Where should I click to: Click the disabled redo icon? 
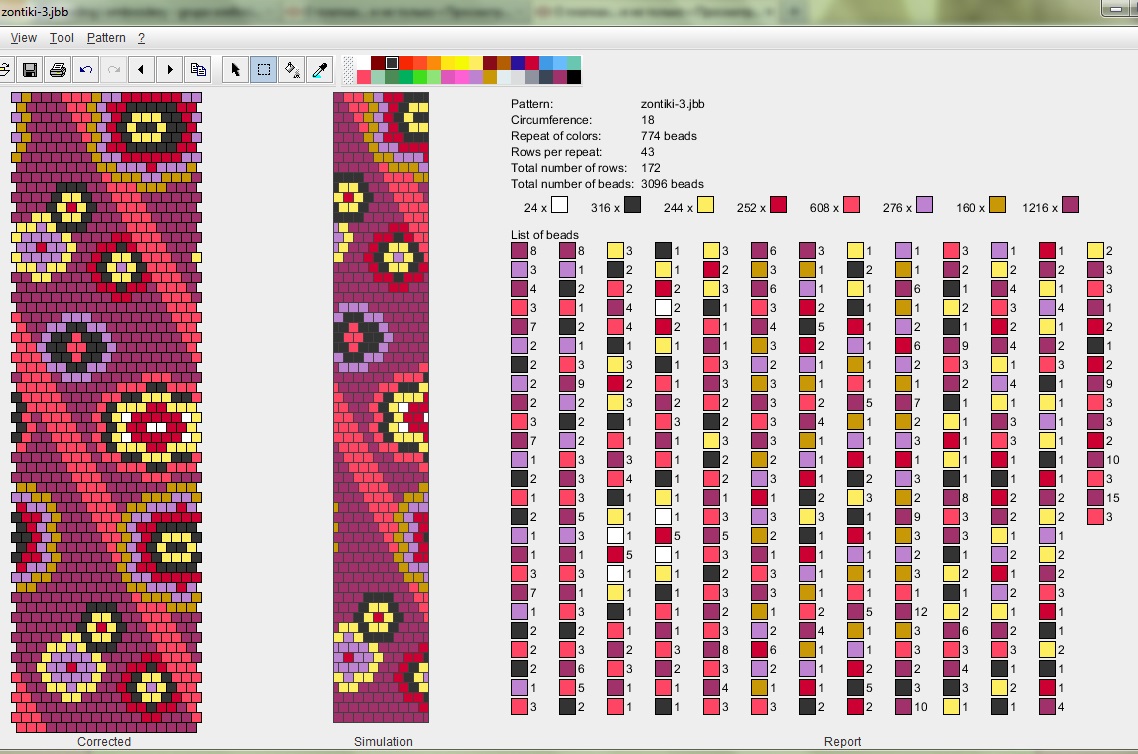[x=114, y=70]
